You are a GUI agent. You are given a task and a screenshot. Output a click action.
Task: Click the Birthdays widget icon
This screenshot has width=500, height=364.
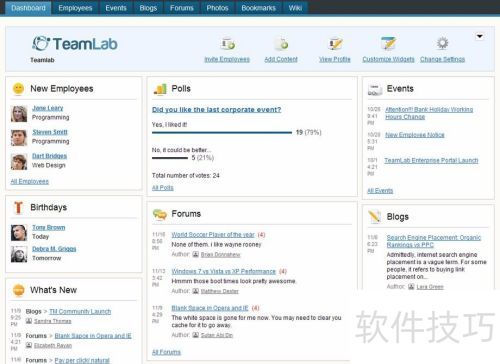coord(18,207)
